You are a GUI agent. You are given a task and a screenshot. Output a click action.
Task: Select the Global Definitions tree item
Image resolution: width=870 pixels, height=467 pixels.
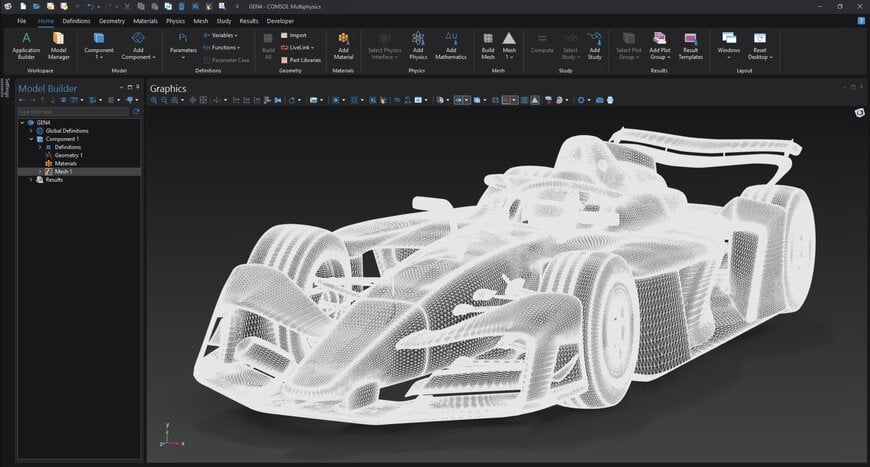(67, 131)
